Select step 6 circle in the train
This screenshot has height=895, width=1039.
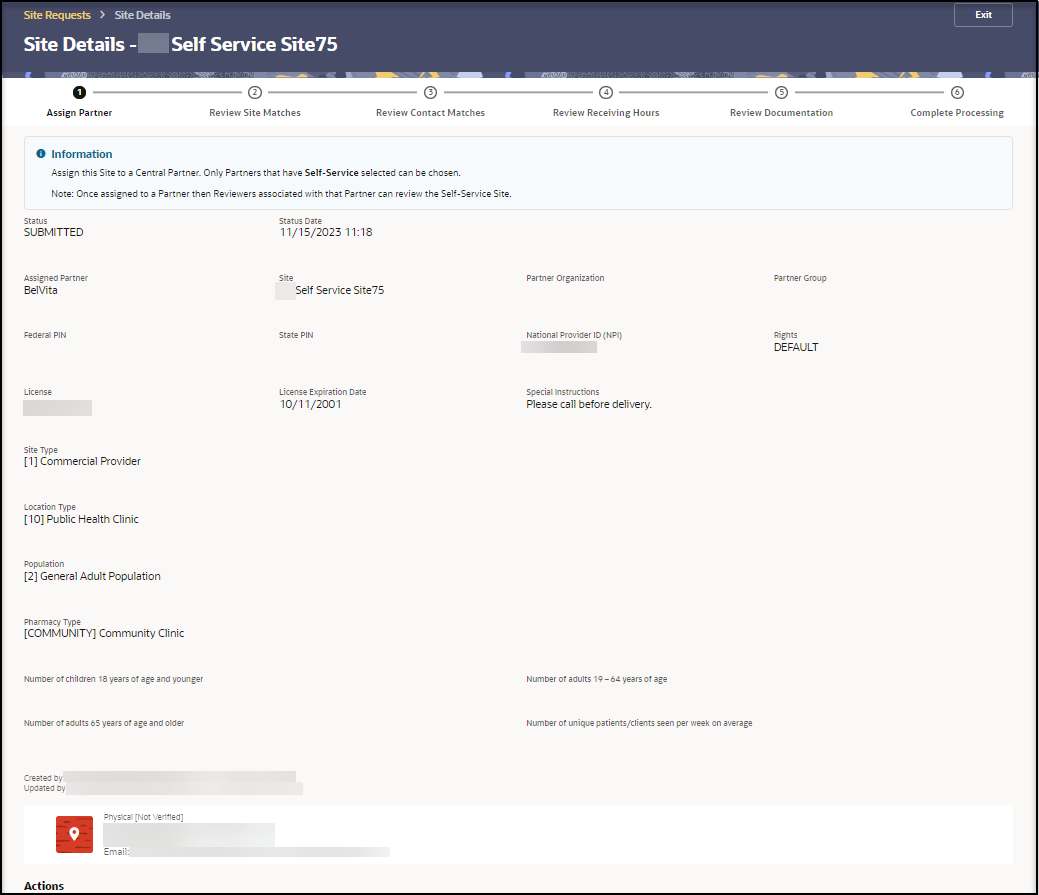click(x=957, y=92)
